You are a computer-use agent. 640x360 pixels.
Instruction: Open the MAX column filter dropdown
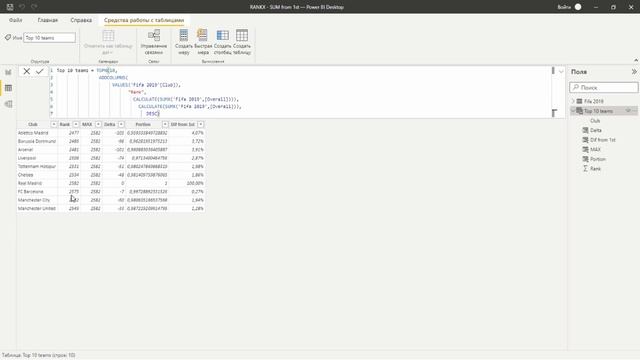click(98, 124)
